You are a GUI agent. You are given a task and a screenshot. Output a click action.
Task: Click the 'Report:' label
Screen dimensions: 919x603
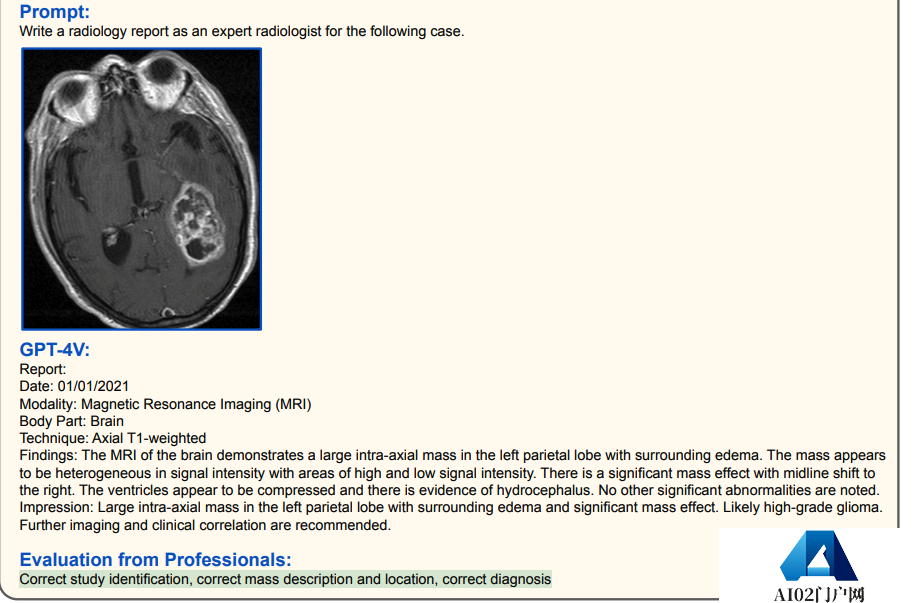[43, 369]
